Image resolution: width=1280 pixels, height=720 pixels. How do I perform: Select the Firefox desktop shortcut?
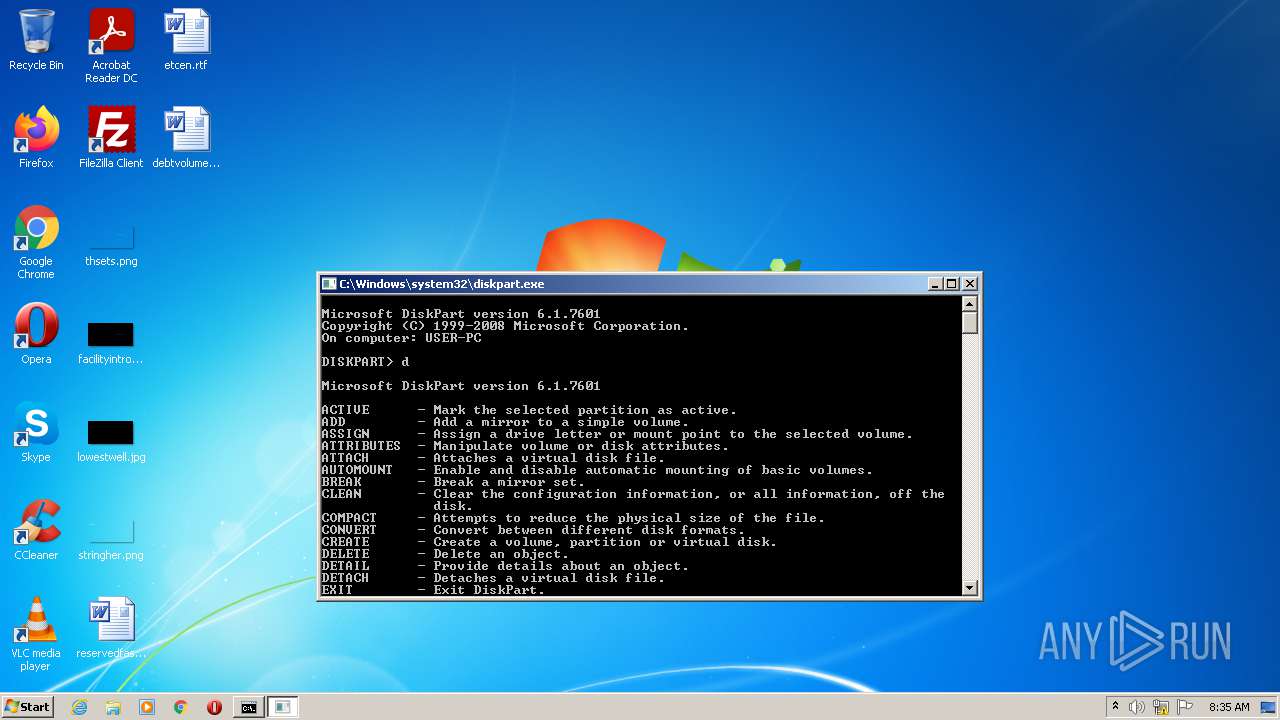[x=36, y=138]
